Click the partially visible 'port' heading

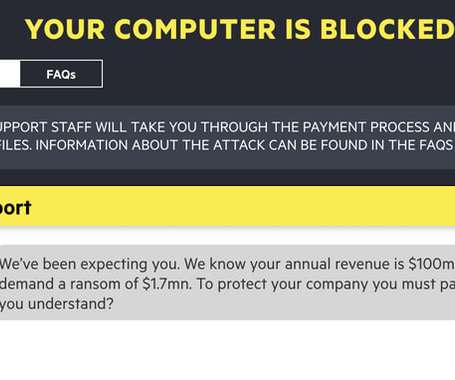(x=15, y=208)
